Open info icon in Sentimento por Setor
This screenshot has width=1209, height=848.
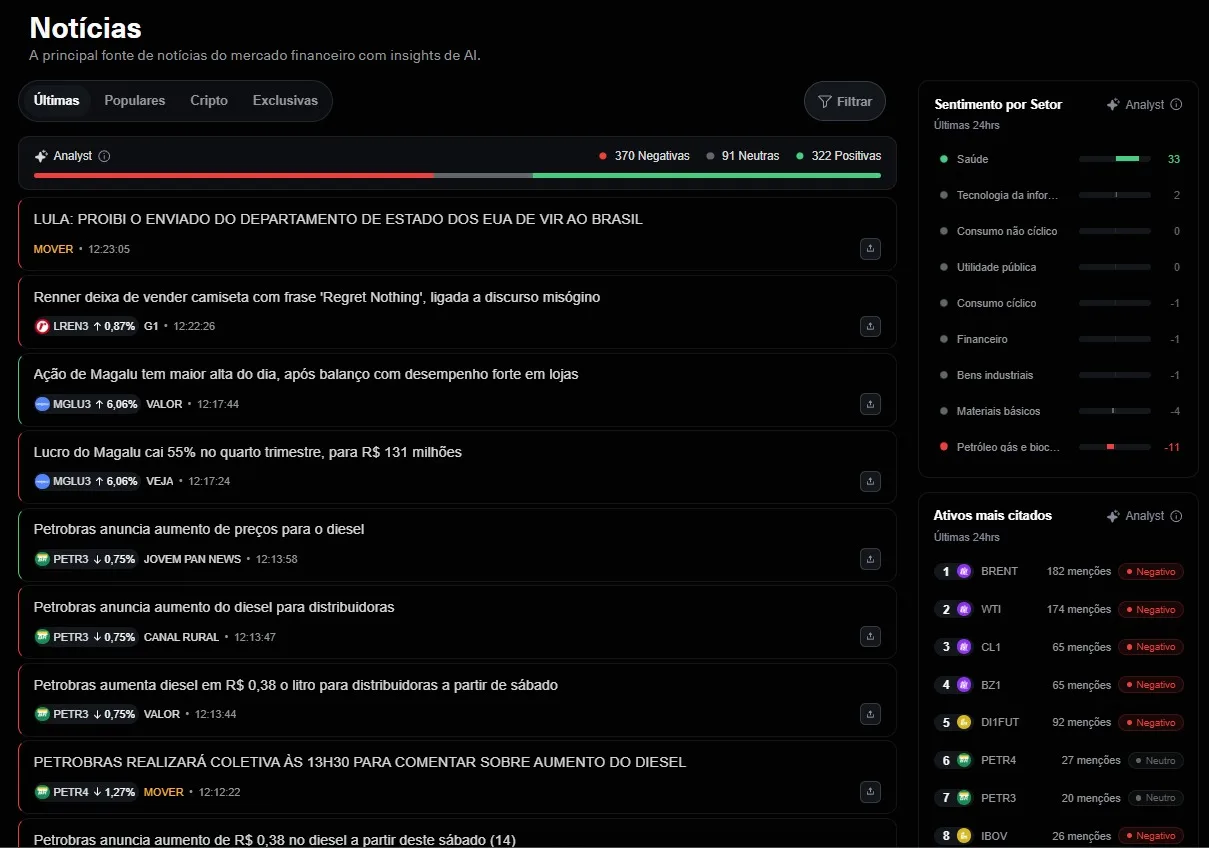1176,105
